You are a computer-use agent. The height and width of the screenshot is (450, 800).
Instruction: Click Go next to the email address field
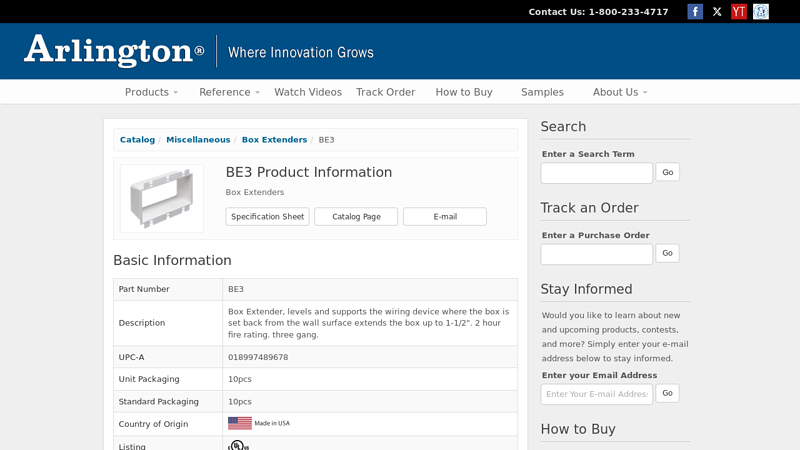click(667, 393)
